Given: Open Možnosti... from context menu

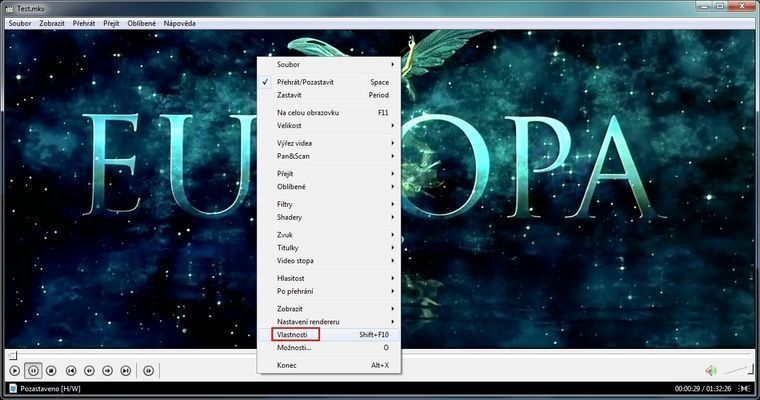Looking at the screenshot, I should [329, 348].
